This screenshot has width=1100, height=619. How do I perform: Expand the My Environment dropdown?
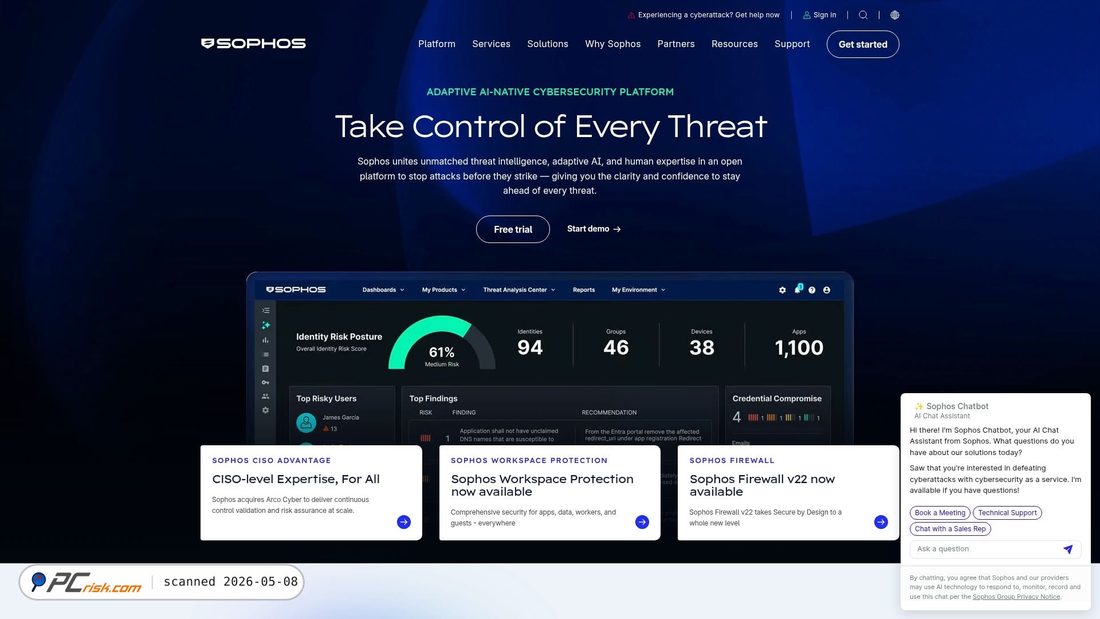638,290
